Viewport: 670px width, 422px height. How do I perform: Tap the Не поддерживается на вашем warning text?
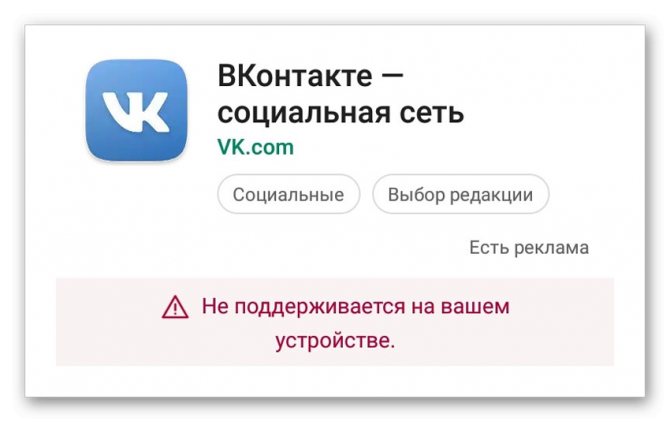[356, 307]
